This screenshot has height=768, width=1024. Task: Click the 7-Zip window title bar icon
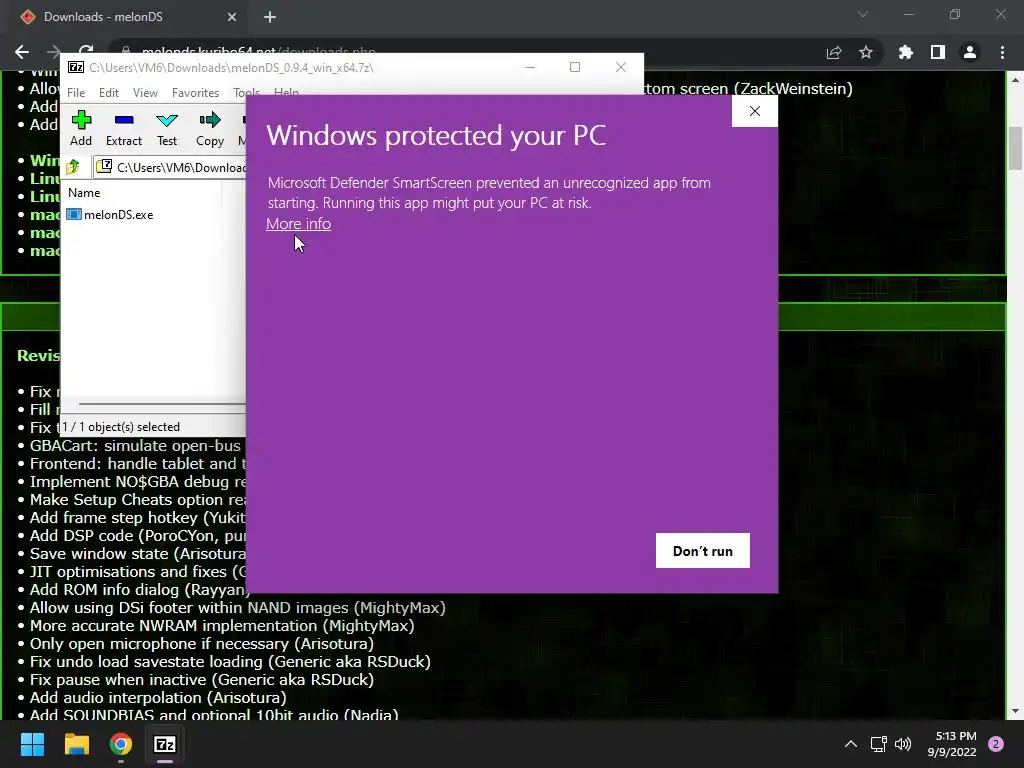[76, 67]
